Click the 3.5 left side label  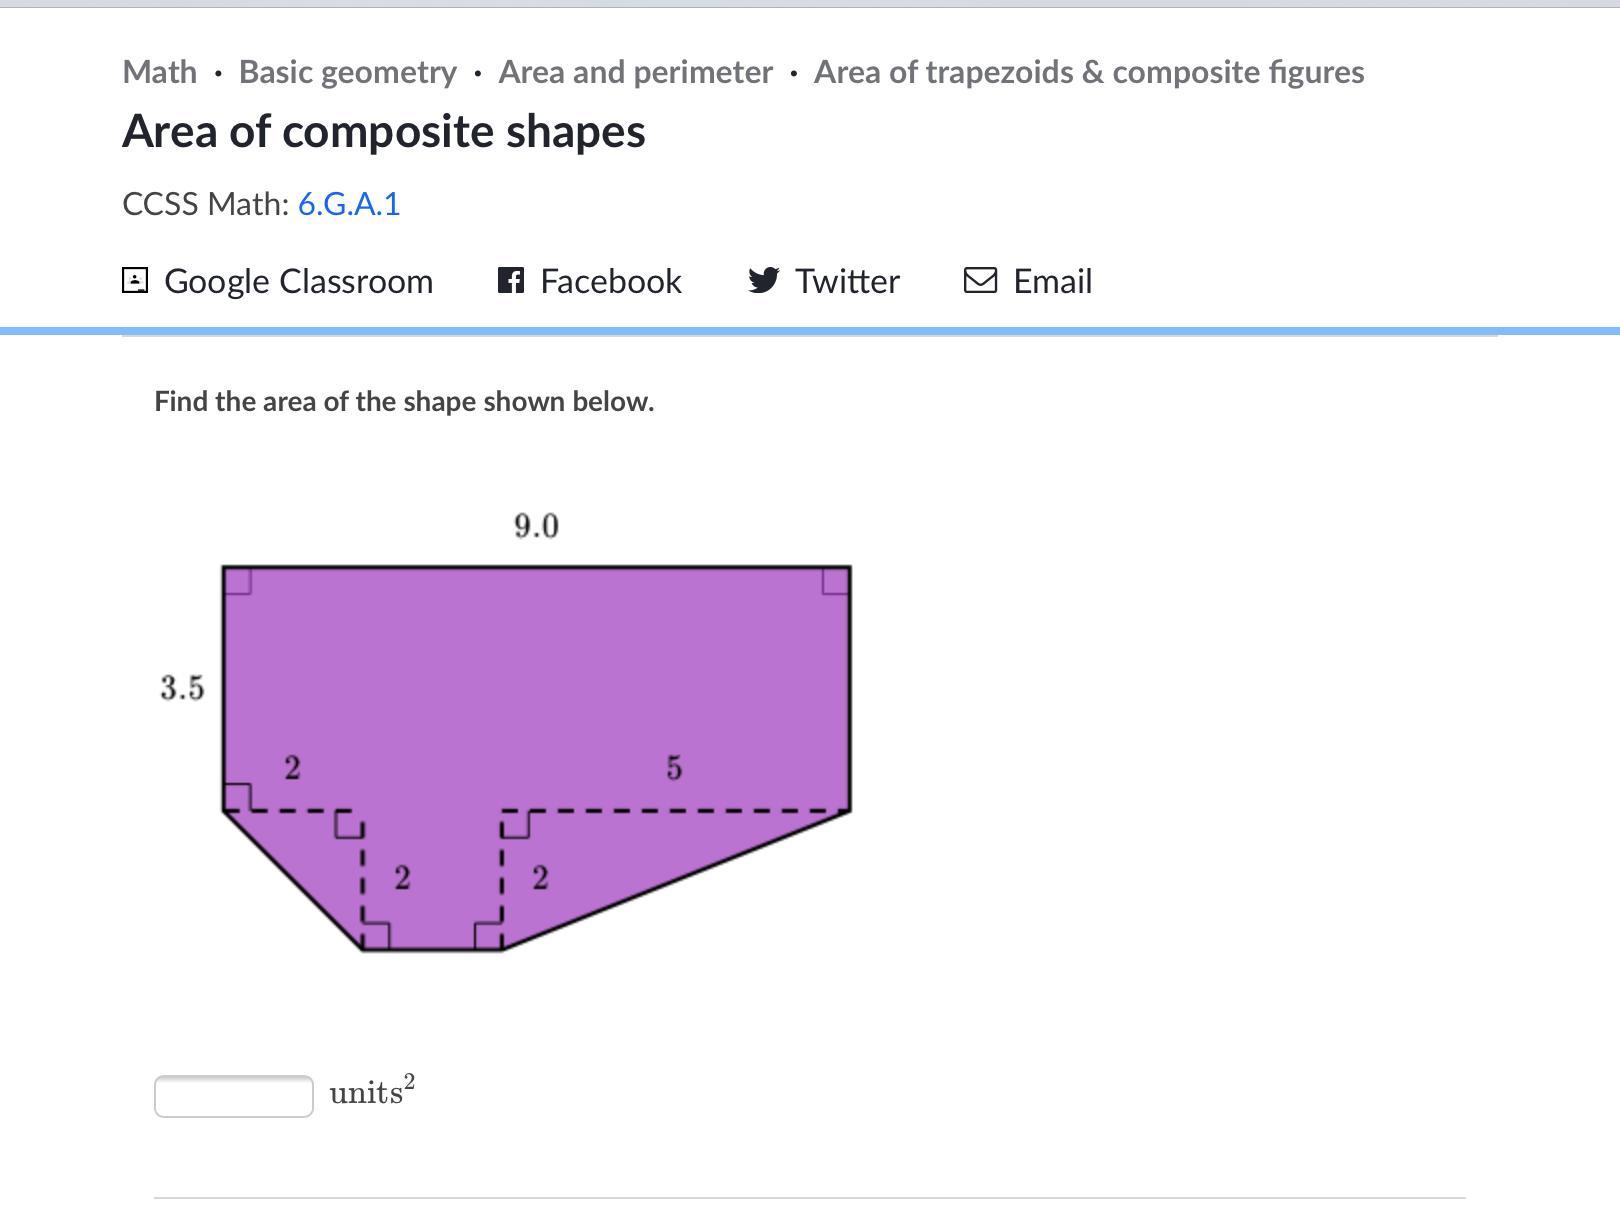pyautogui.click(x=182, y=688)
